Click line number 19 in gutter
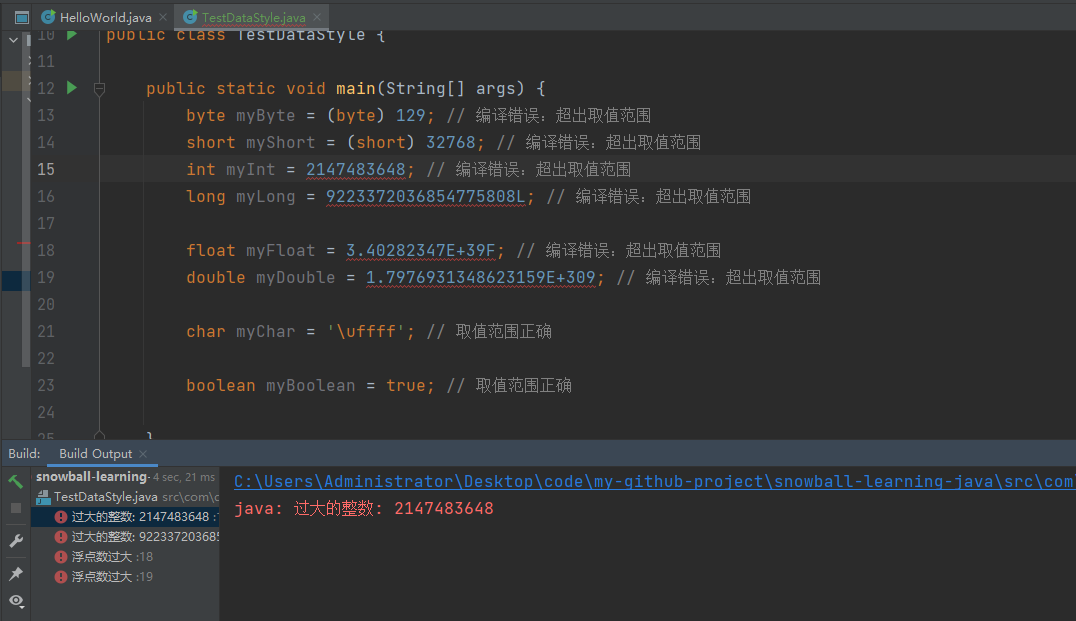The height and width of the screenshot is (621, 1076). [45, 277]
